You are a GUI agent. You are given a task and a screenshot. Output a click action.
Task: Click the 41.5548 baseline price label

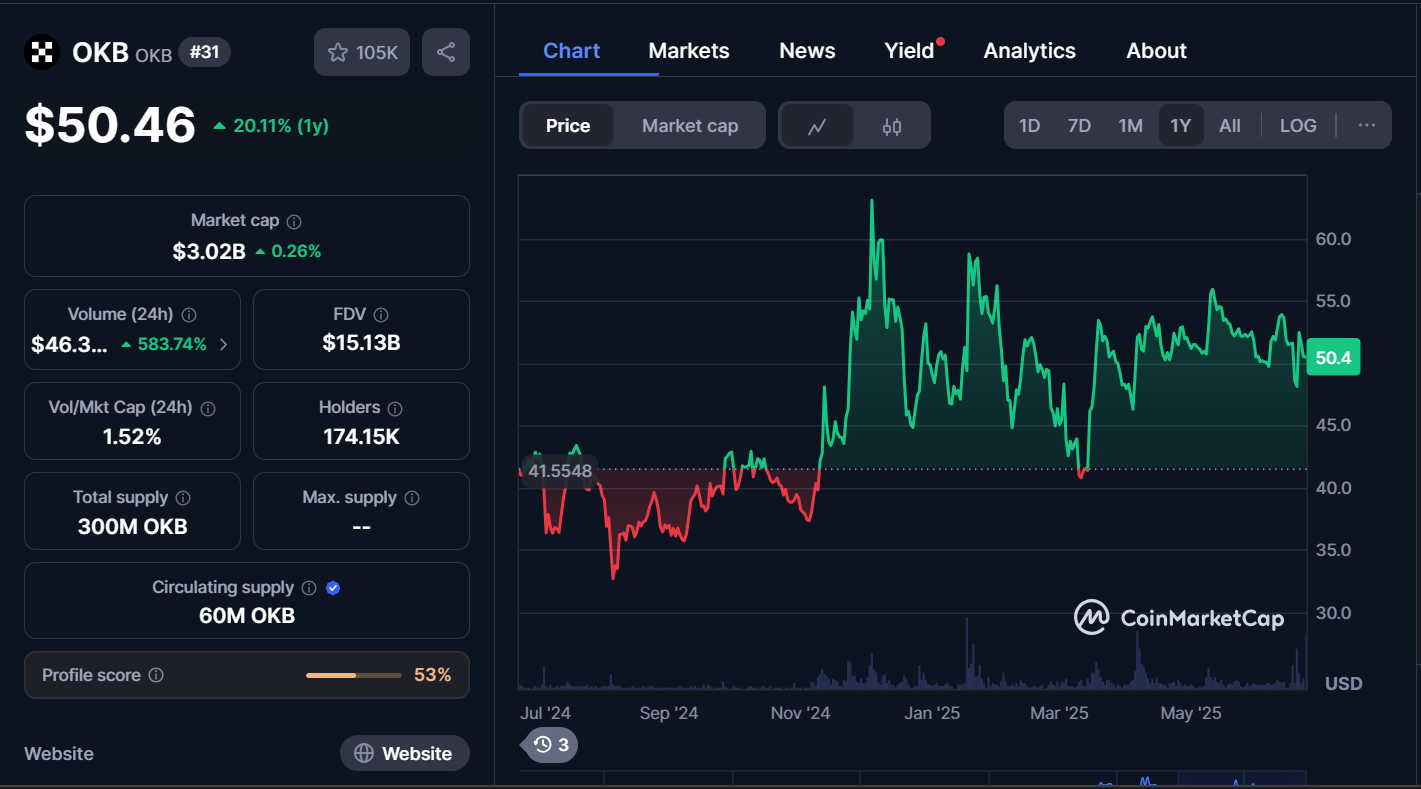[560, 471]
